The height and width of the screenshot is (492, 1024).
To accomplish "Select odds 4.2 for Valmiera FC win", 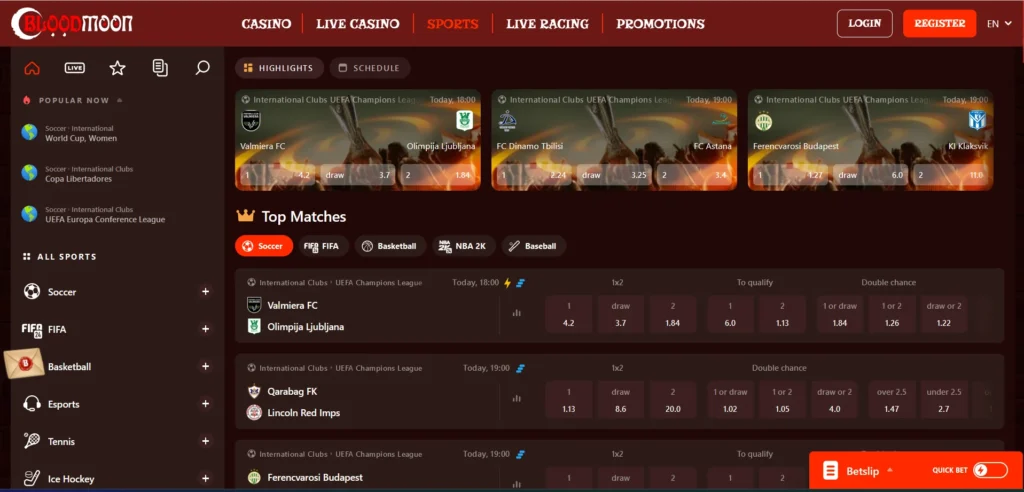I will coord(568,314).
